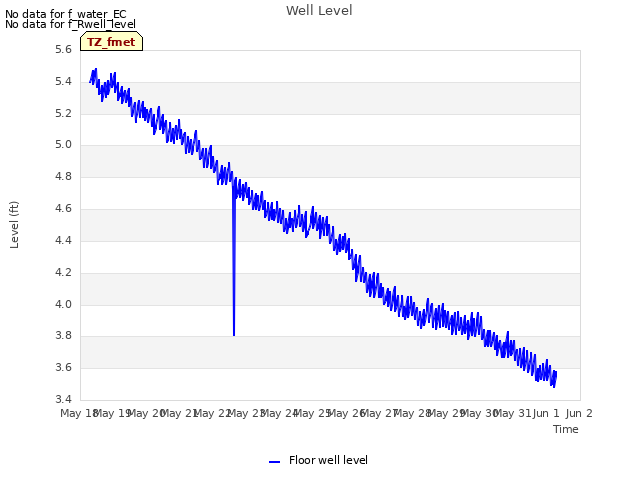Click the 'No data for f_Rwell_level' message
Image resolution: width=640 pixels, height=480 pixels.
tap(70, 24)
